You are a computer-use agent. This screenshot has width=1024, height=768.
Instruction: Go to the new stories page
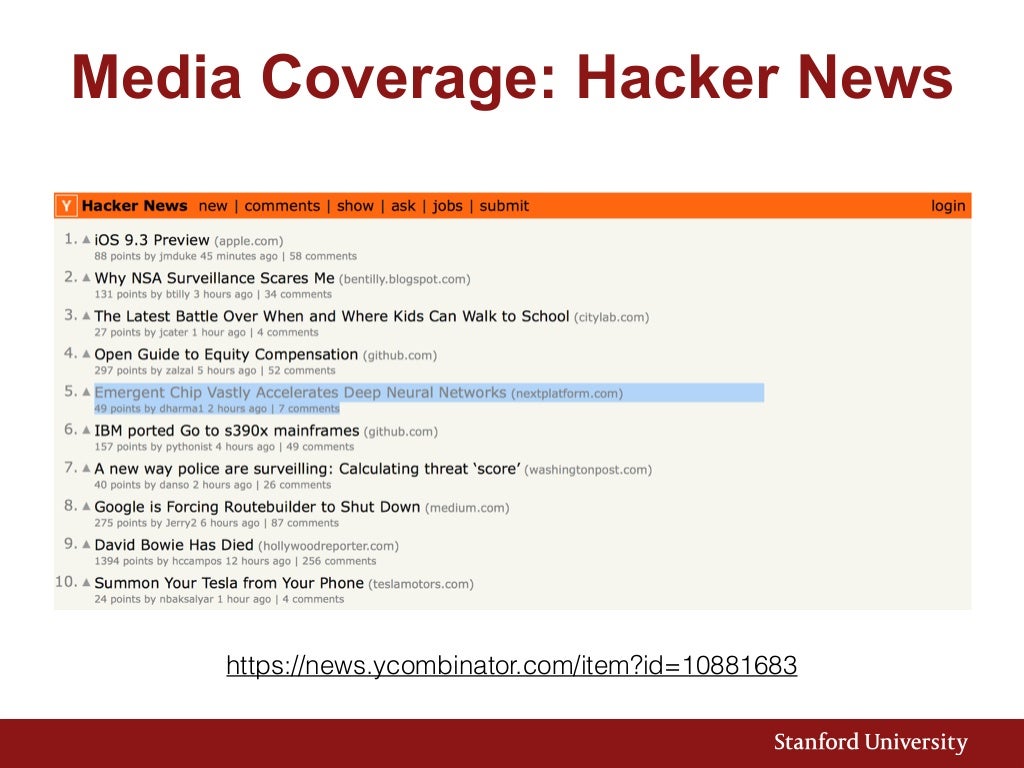(x=213, y=206)
